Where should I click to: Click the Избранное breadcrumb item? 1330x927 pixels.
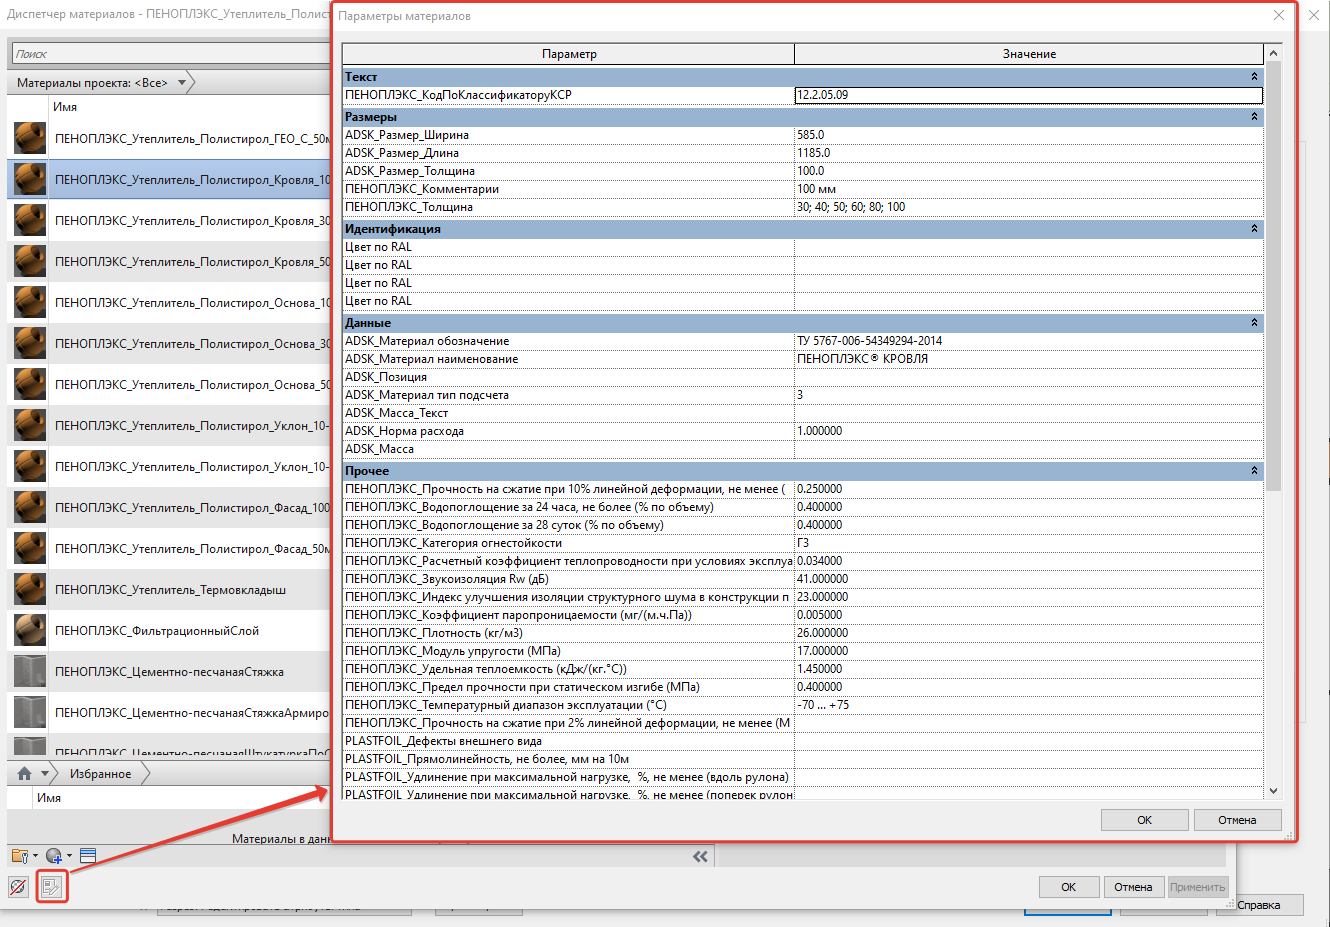(x=100, y=774)
